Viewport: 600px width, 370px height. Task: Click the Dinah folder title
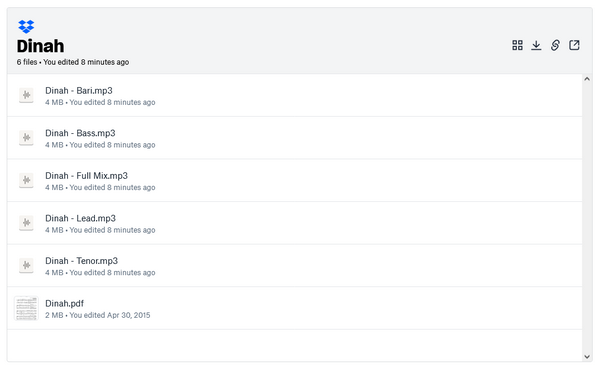[x=41, y=46]
